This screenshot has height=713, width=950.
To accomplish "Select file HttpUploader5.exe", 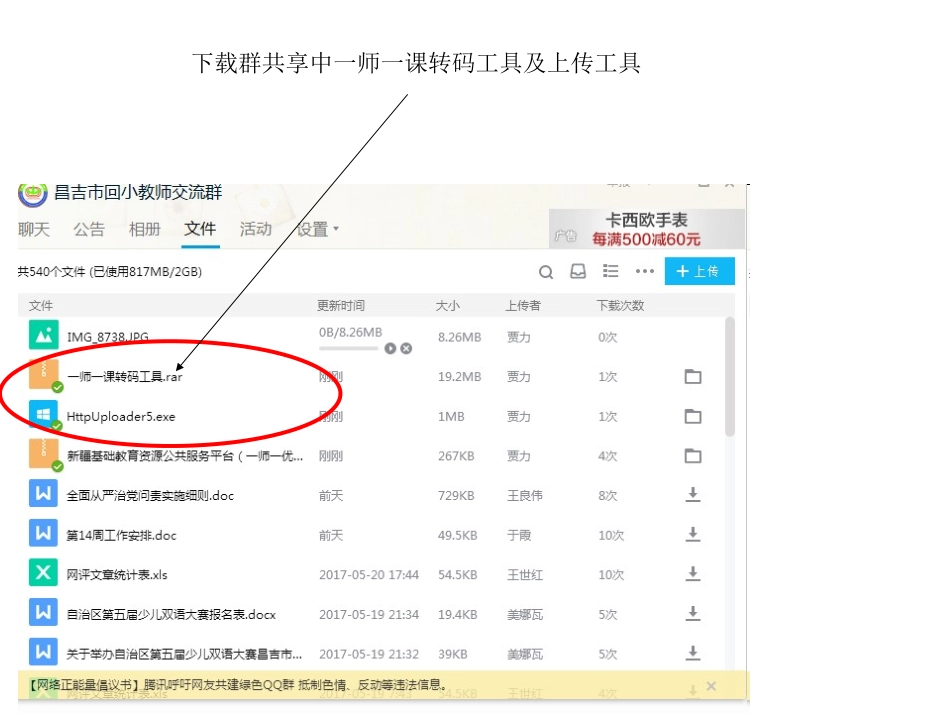I will 121,417.
